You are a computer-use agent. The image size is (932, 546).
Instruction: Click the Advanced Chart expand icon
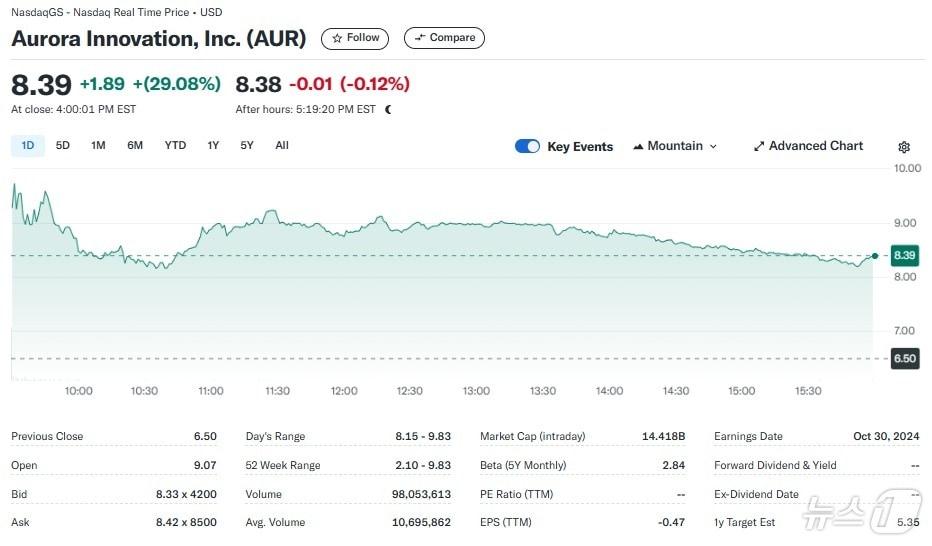pos(759,146)
